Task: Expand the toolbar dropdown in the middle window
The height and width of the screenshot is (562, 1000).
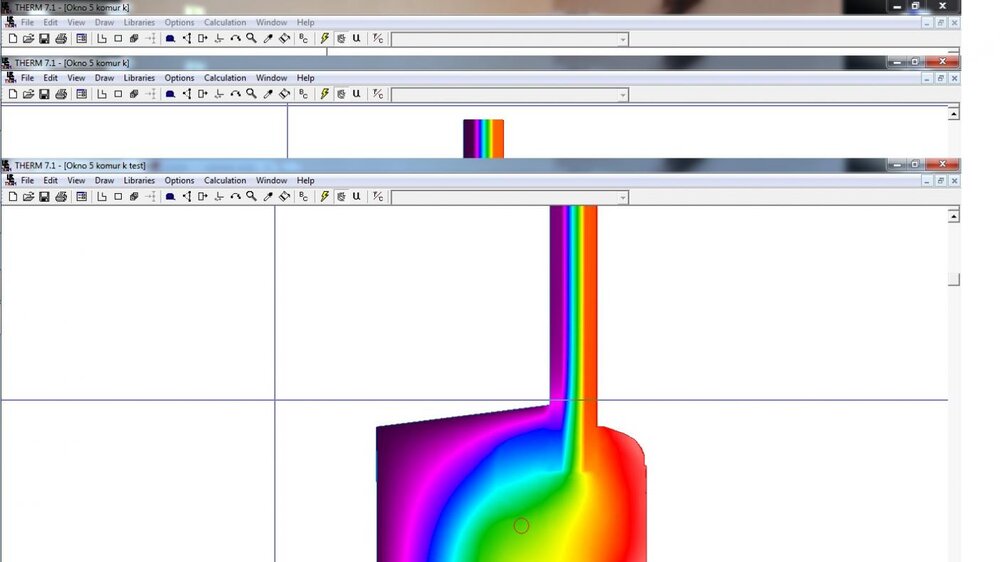Action: (623, 95)
